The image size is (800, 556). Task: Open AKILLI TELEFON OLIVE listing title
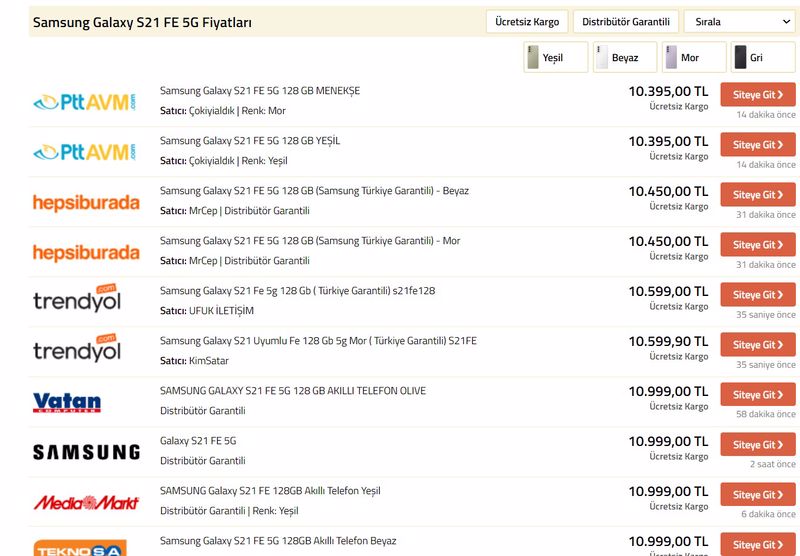point(293,391)
